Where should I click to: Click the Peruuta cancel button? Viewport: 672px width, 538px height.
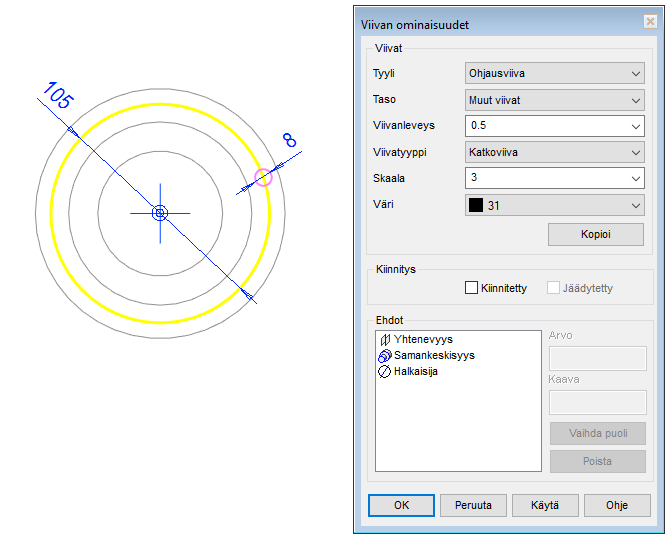tap(473, 505)
